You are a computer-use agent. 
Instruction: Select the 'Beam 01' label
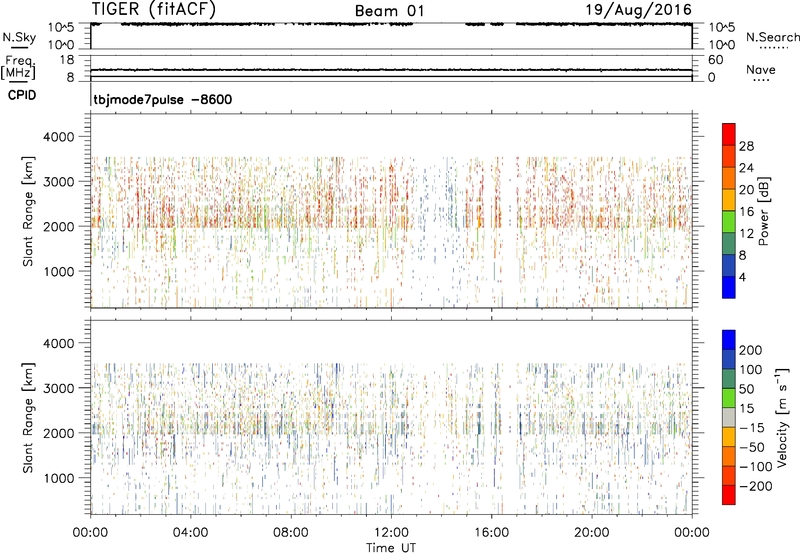tap(389, 11)
